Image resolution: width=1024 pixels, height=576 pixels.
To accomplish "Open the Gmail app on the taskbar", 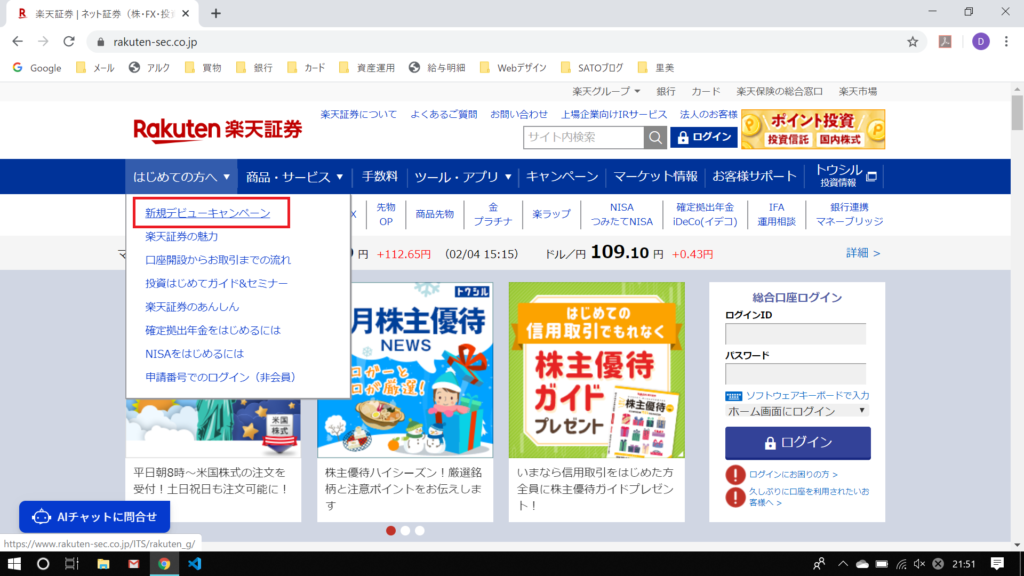I will pos(134,564).
